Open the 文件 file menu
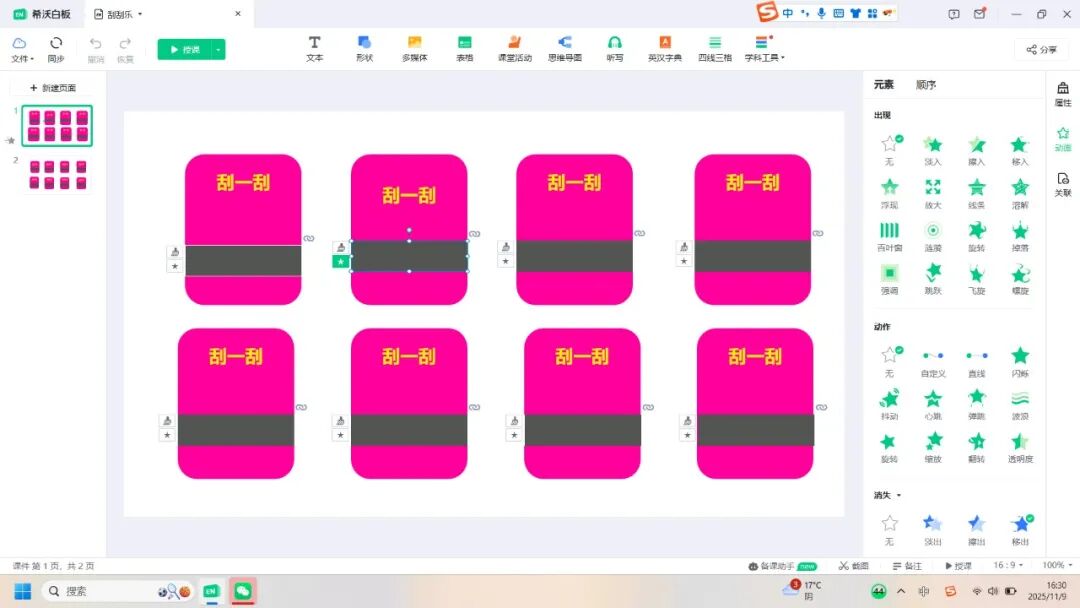 click(x=21, y=49)
